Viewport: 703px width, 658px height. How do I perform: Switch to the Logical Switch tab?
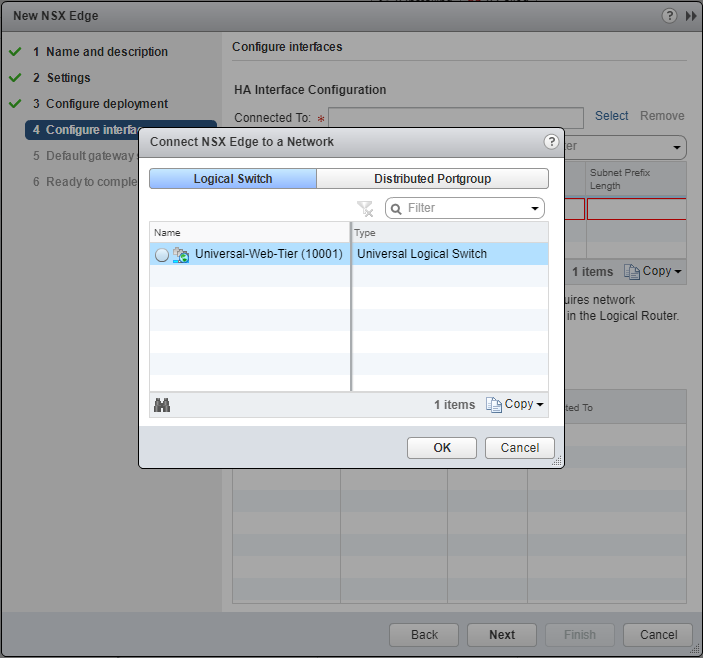coord(233,179)
